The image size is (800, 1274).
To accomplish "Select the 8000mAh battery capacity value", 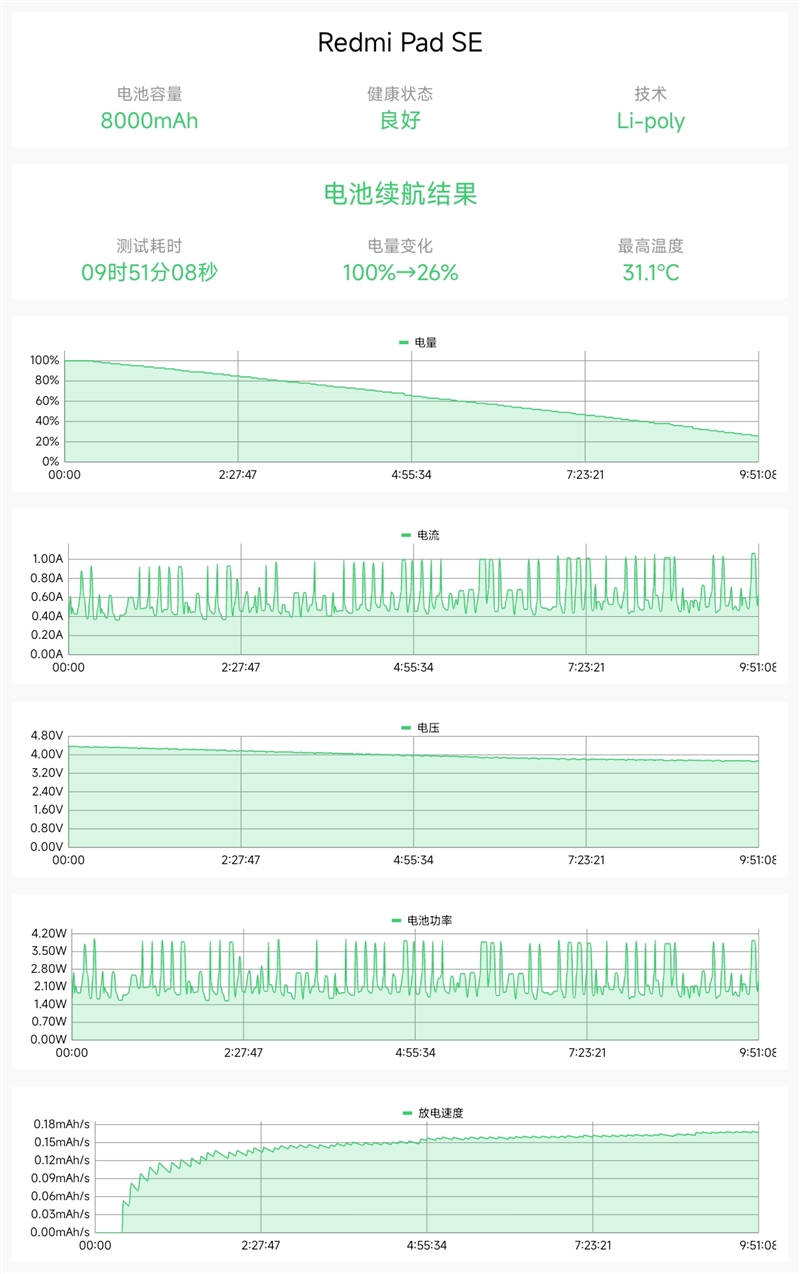I will tap(149, 121).
